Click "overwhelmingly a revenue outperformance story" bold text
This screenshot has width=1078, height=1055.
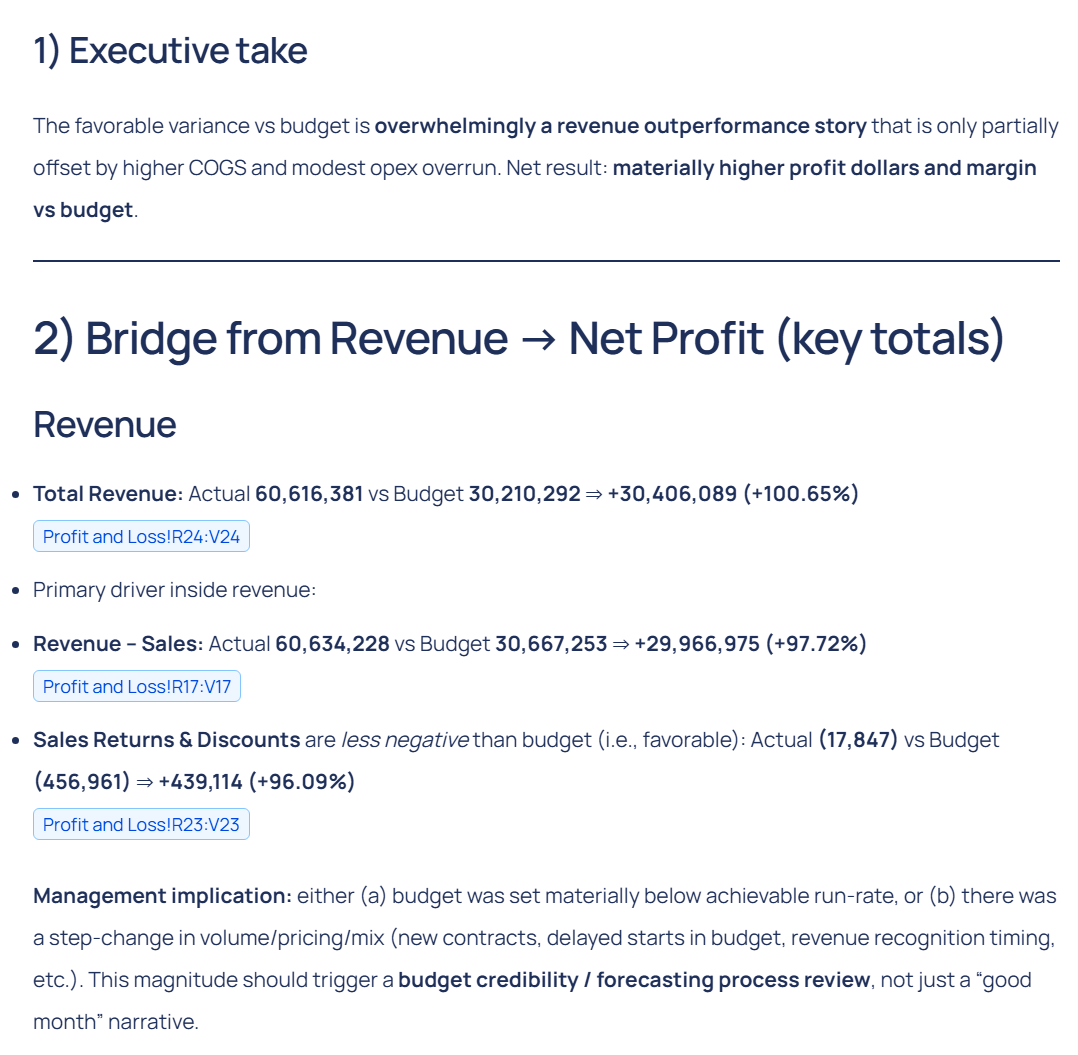coord(620,126)
